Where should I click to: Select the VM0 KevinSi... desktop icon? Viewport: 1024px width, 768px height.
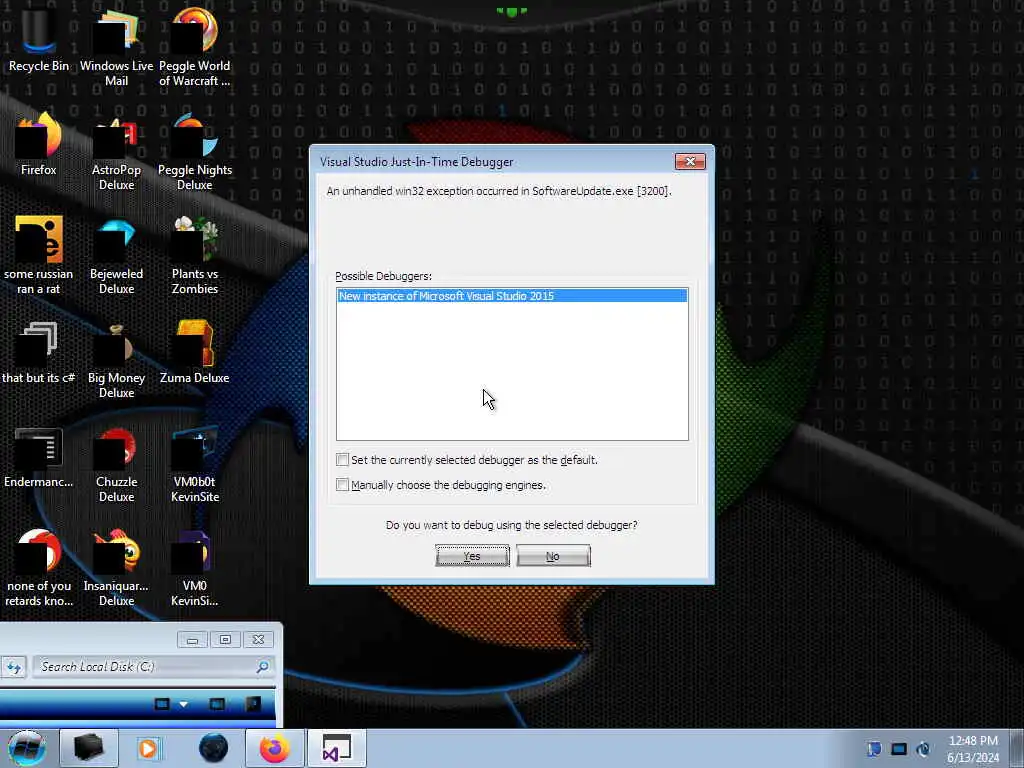pos(195,567)
